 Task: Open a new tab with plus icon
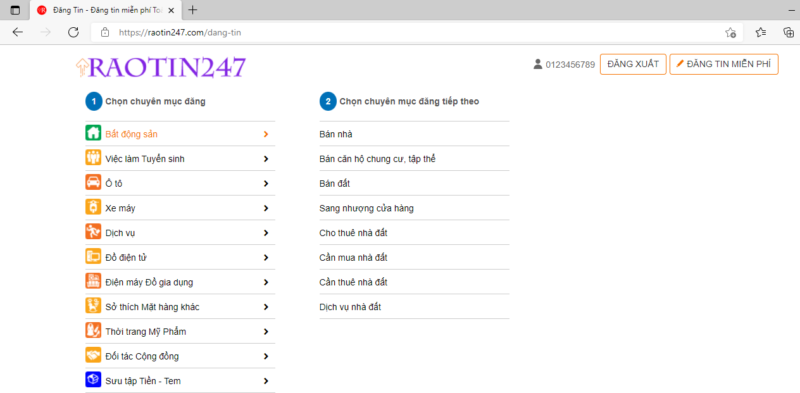pyautogui.click(x=193, y=10)
